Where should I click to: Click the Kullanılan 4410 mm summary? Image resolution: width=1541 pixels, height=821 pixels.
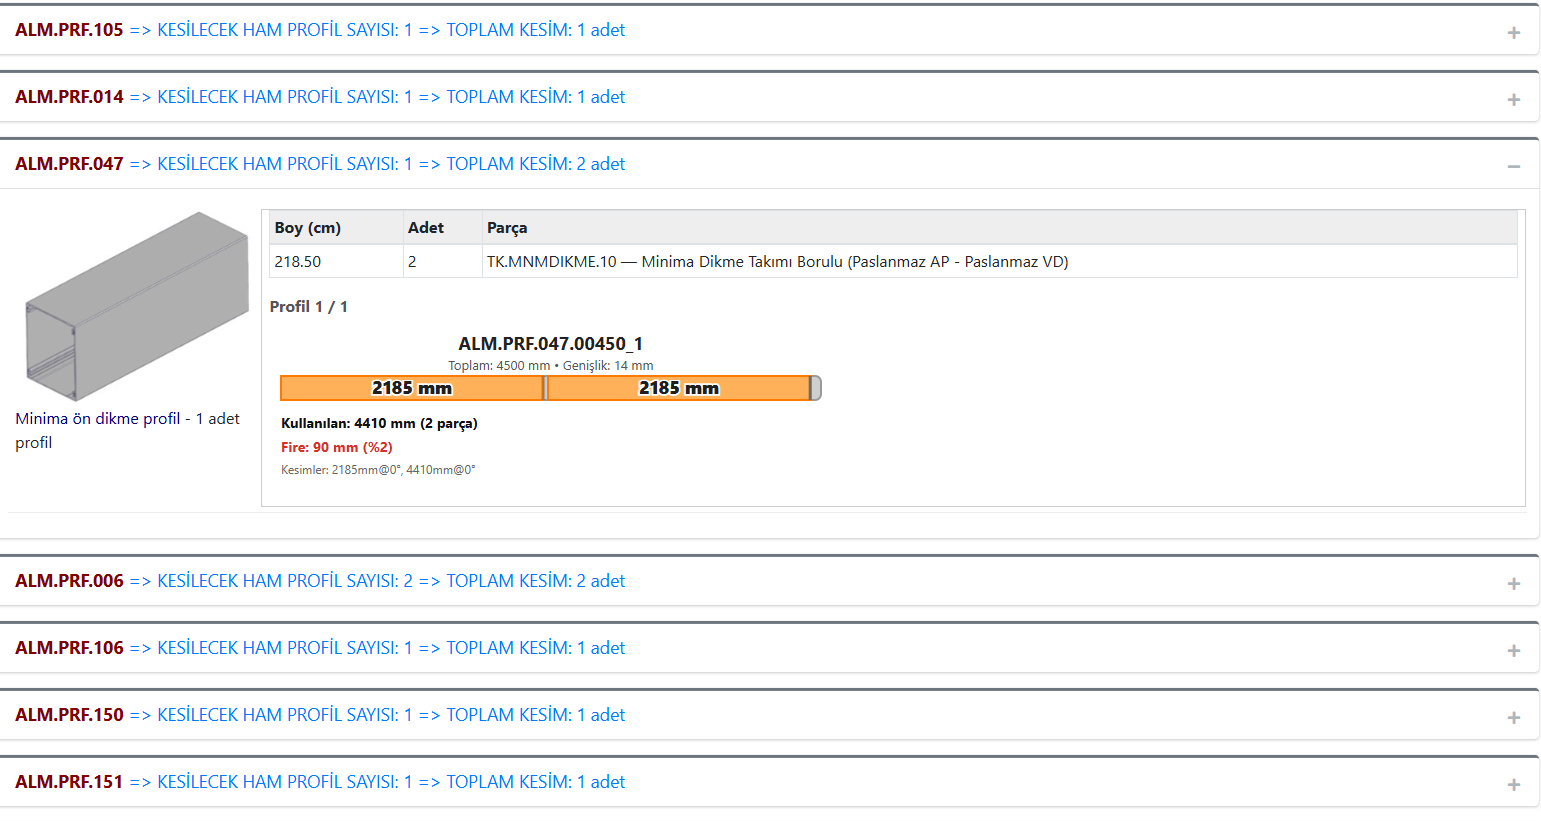coord(379,423)
